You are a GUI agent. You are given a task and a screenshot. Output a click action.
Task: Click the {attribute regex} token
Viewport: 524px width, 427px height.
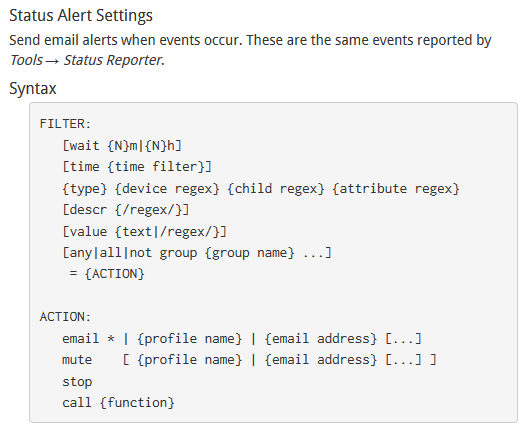(x=396, y=189)
